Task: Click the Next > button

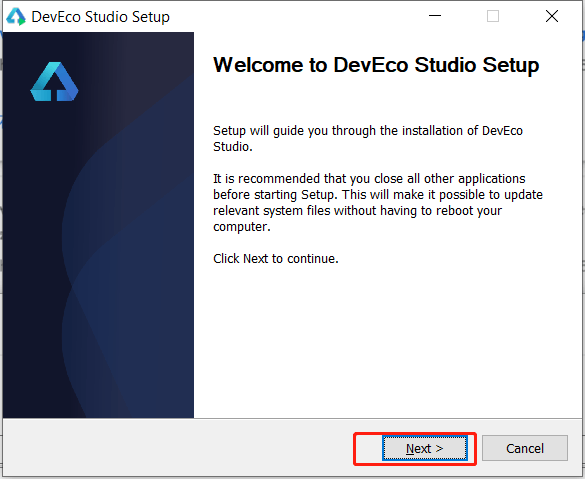Action: [425, 448]
